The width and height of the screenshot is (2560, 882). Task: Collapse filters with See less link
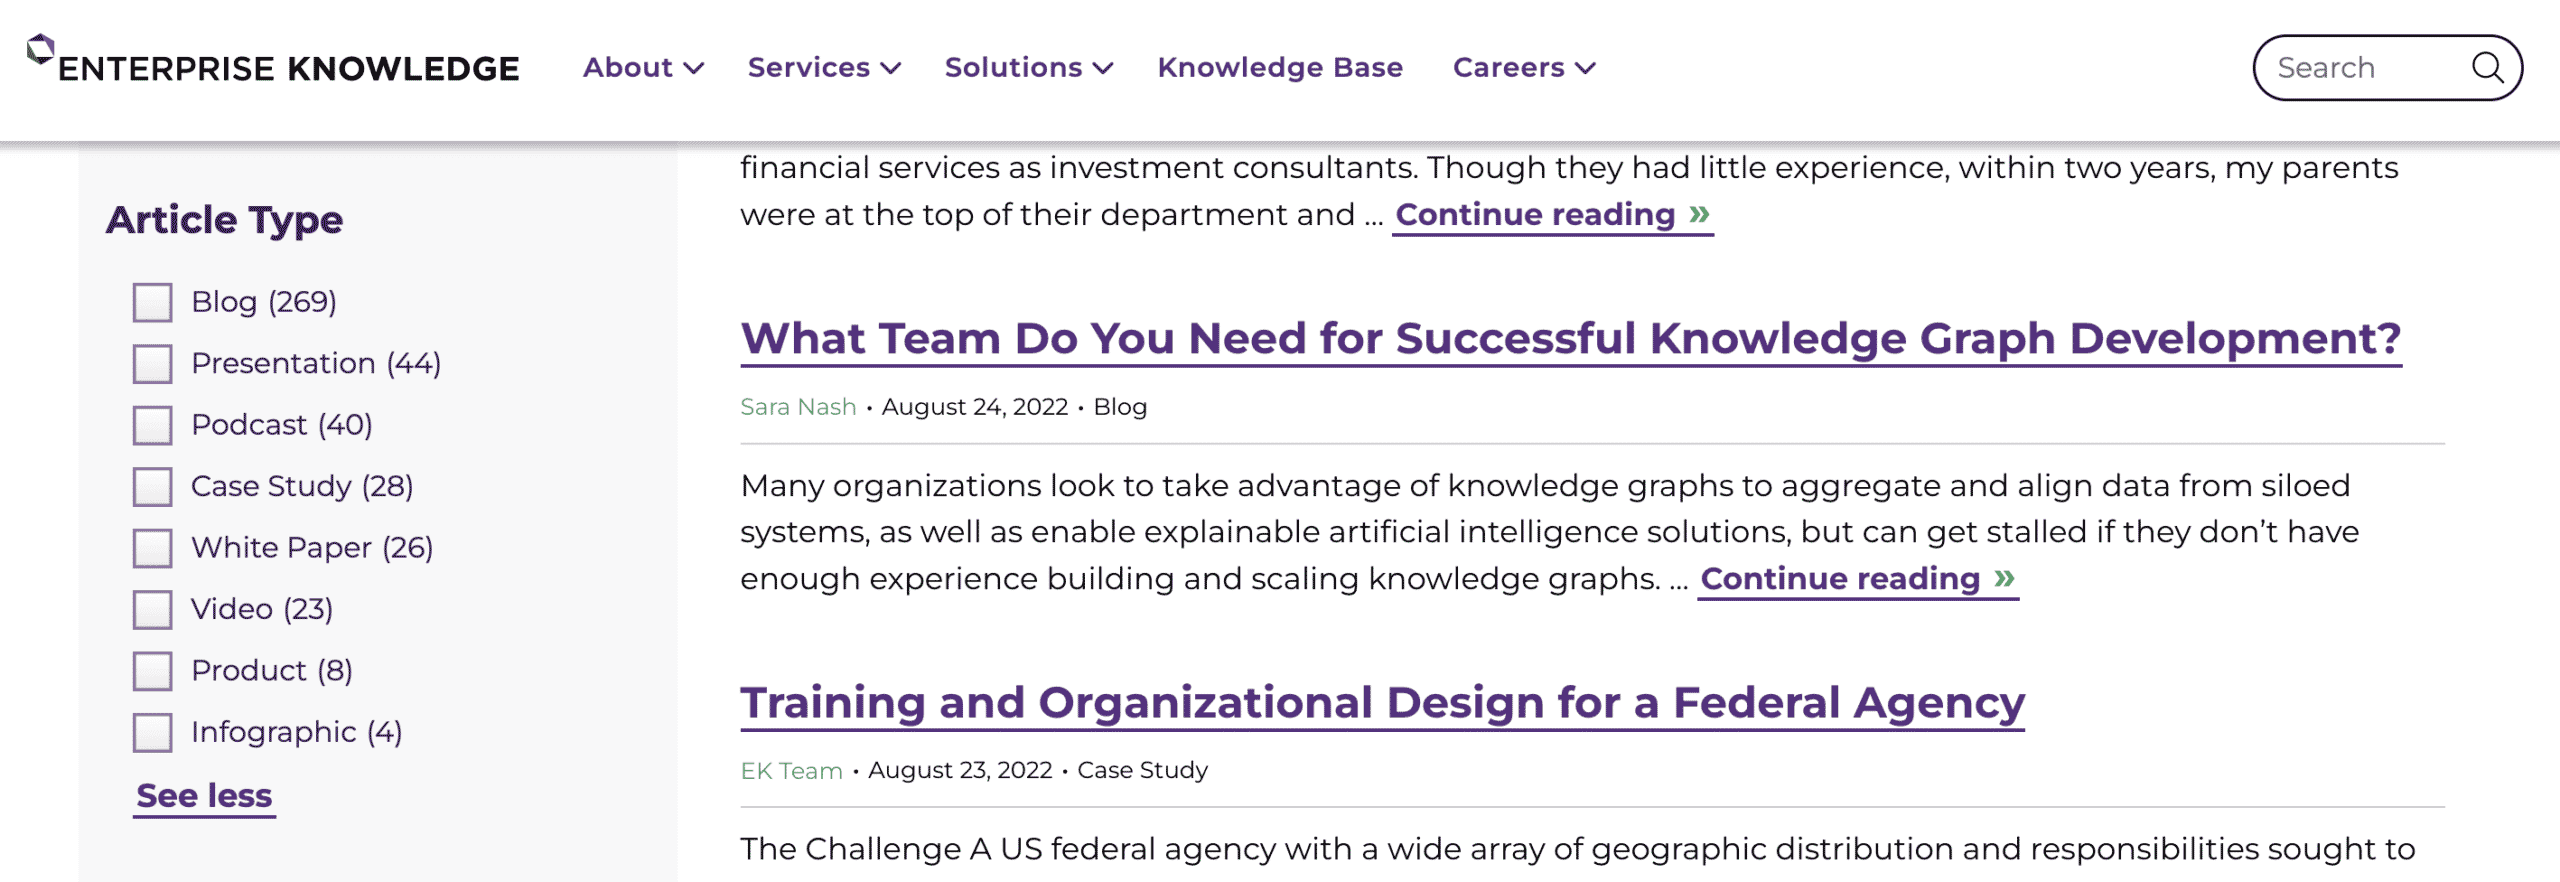click(204, 796)
